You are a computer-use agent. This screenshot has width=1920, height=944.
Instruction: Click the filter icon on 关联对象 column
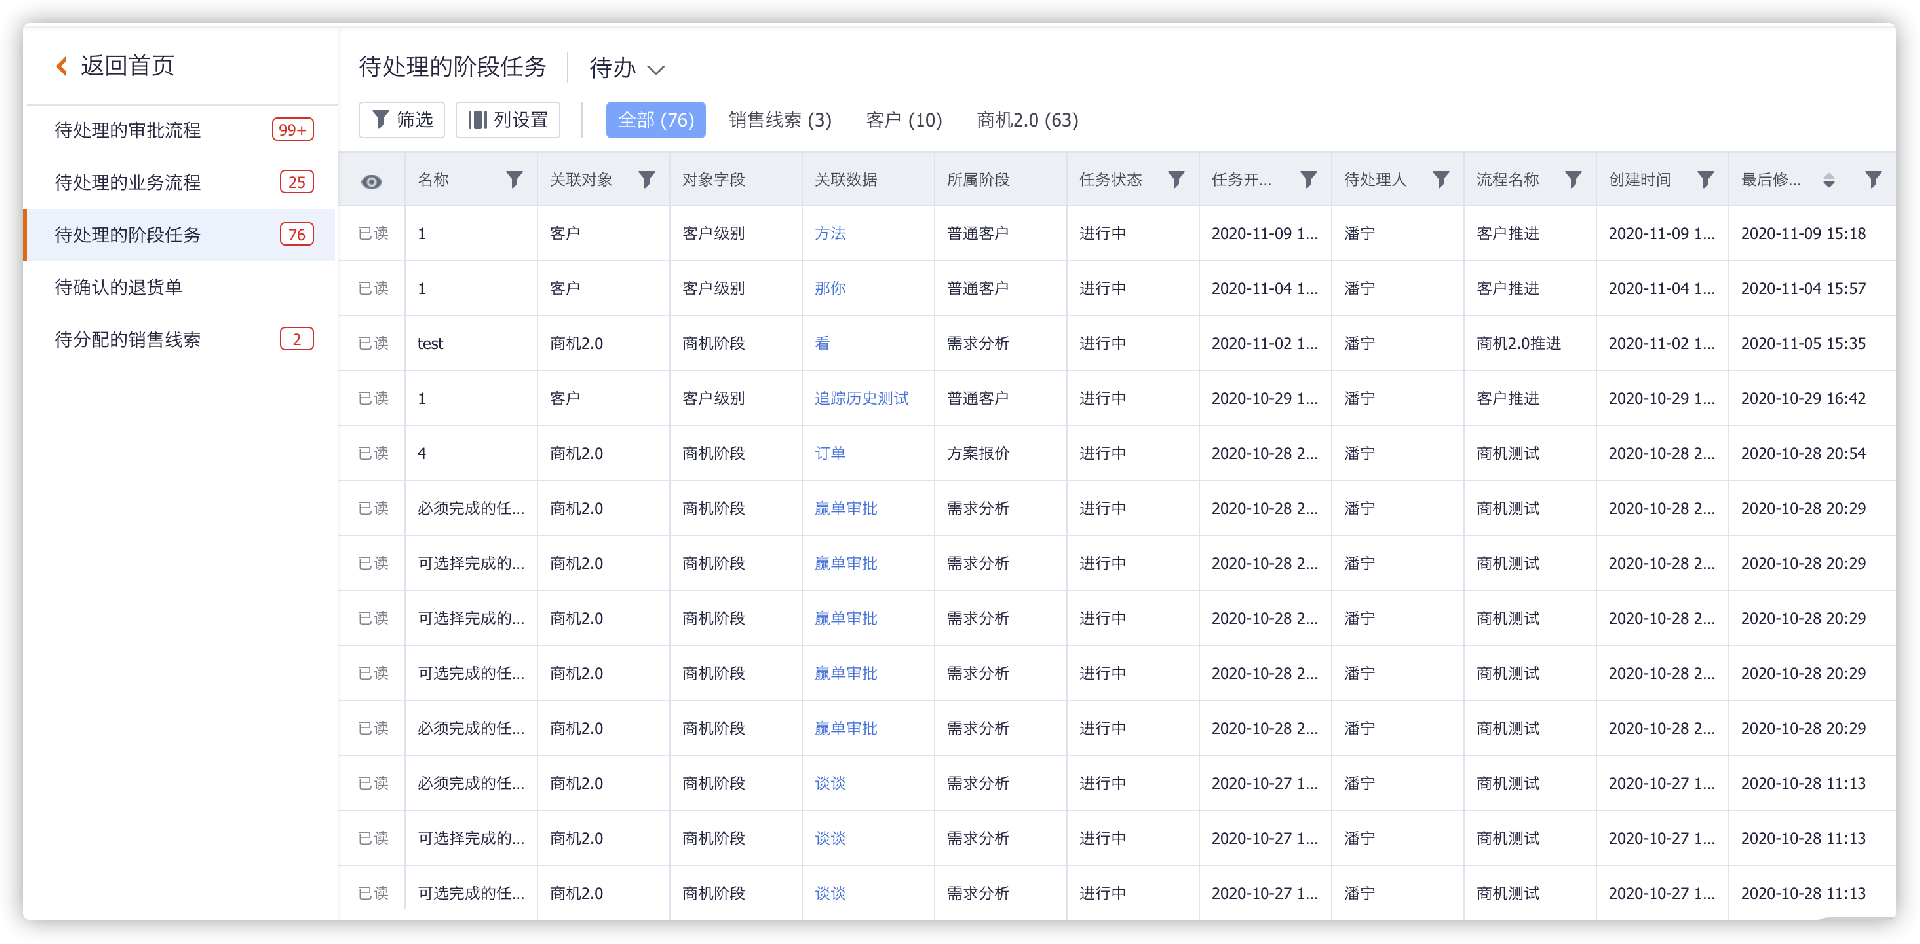647,179
